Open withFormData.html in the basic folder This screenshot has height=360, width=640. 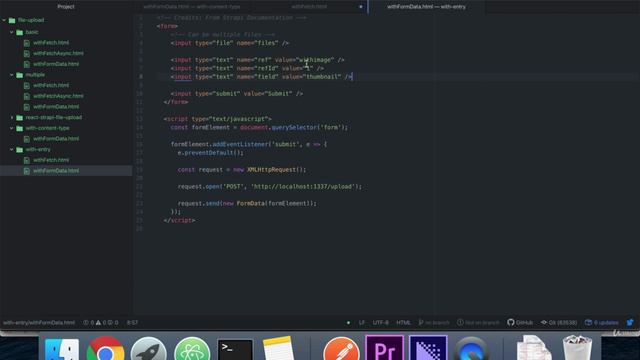click(x=56, y=64)
